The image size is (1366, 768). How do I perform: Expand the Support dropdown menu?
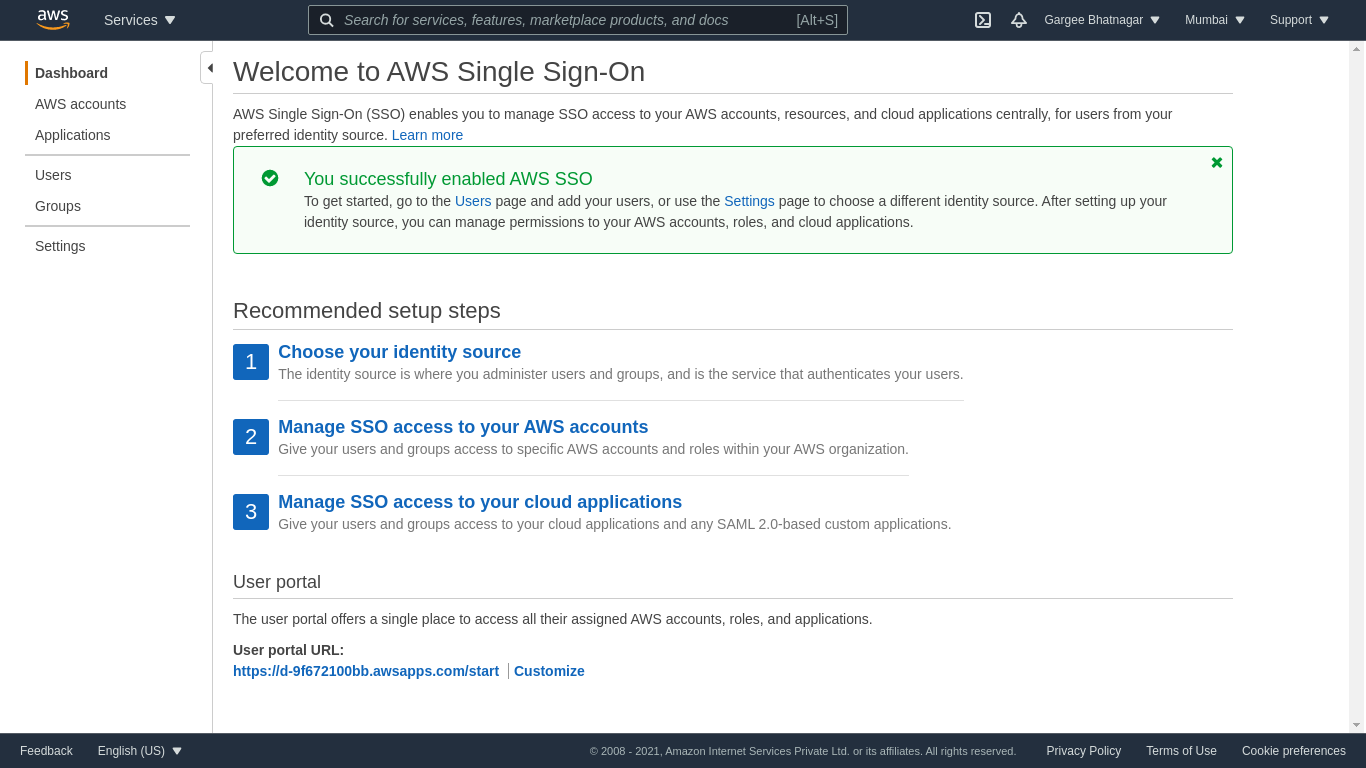1299,20
